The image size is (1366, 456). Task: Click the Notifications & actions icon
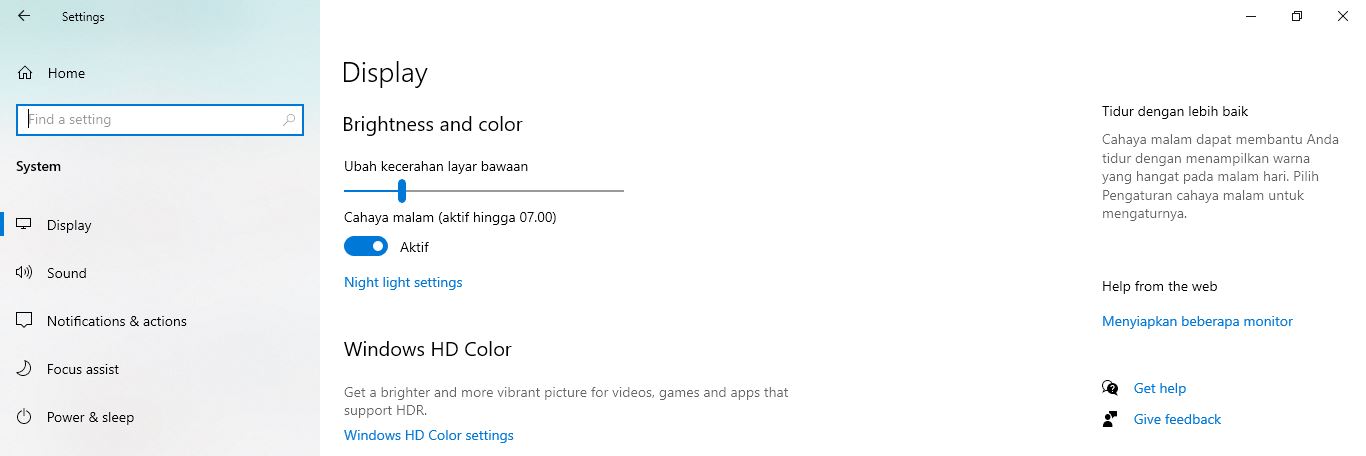pos(25,321)
